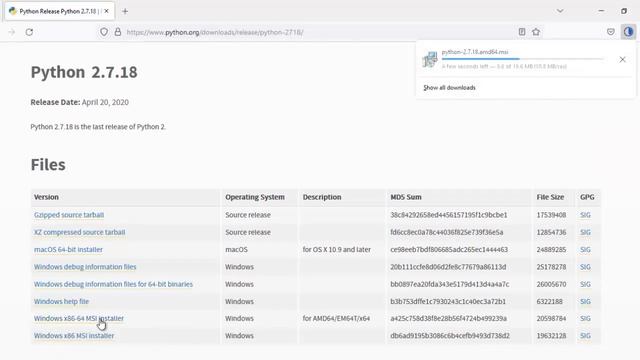
Task: Open SIG link for 64-bit debug binaries row
Action: coord(585,284)
